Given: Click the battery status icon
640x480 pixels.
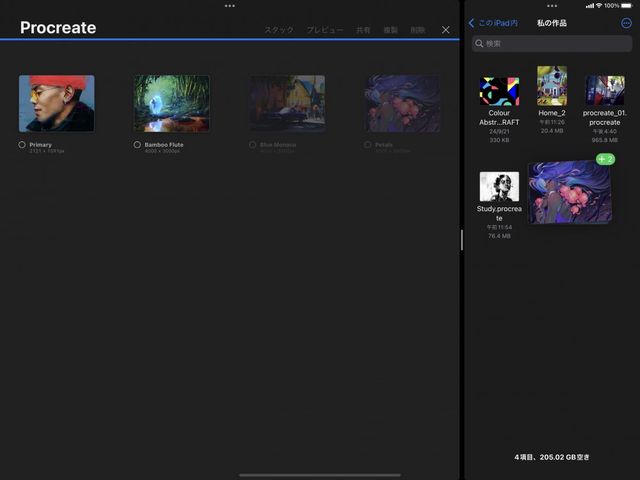Looking at the screenshot, I should pos(626,5).
